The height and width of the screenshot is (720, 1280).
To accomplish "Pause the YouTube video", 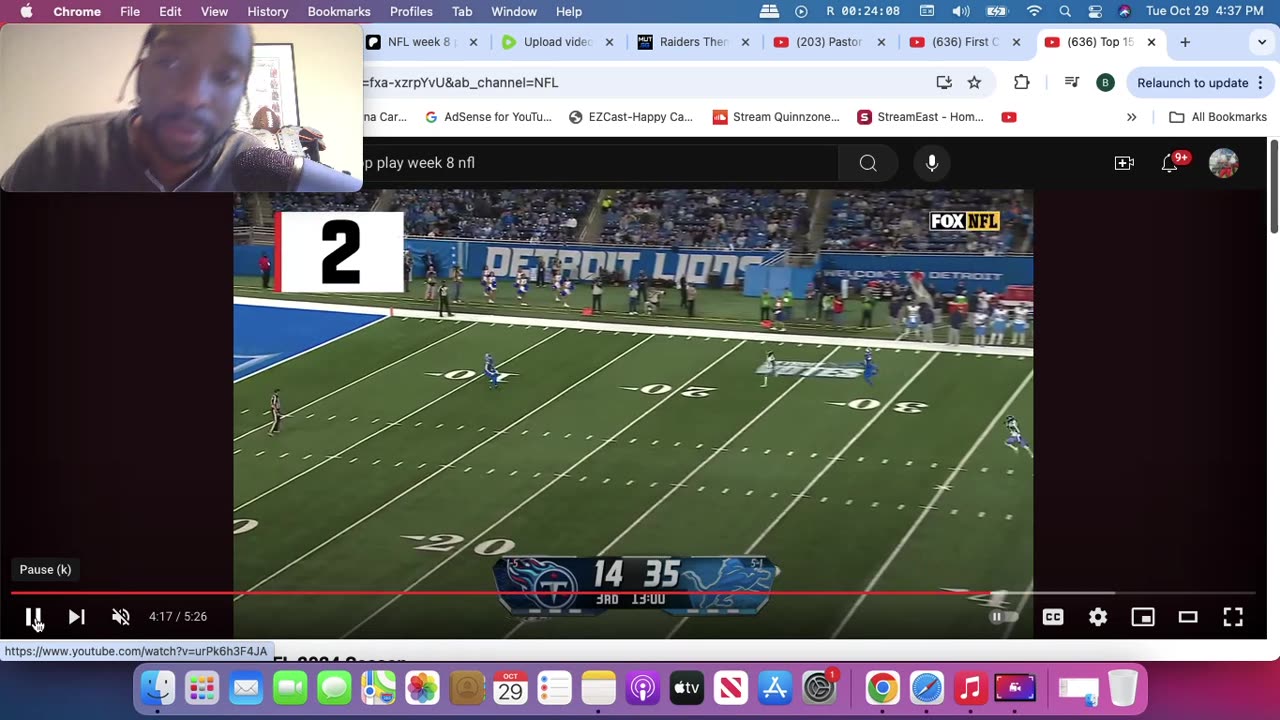I will click(33, 616).
